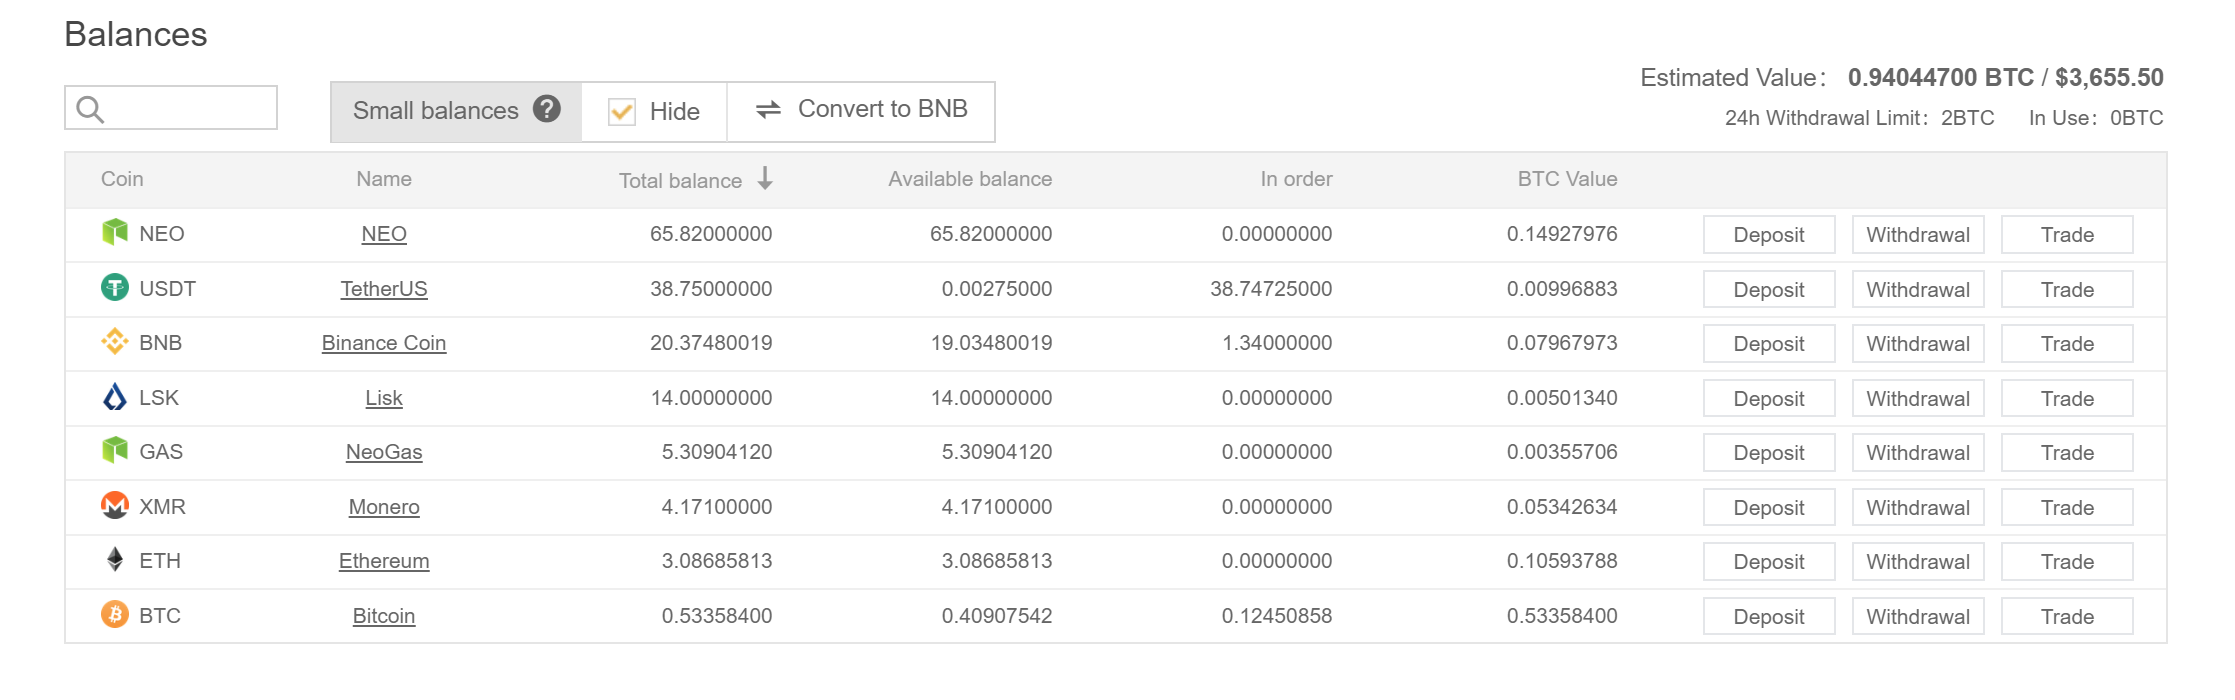Click Trade in the GAS row
The image size is (2235, 700).
pyautogui.click(x=2067, y=453)
